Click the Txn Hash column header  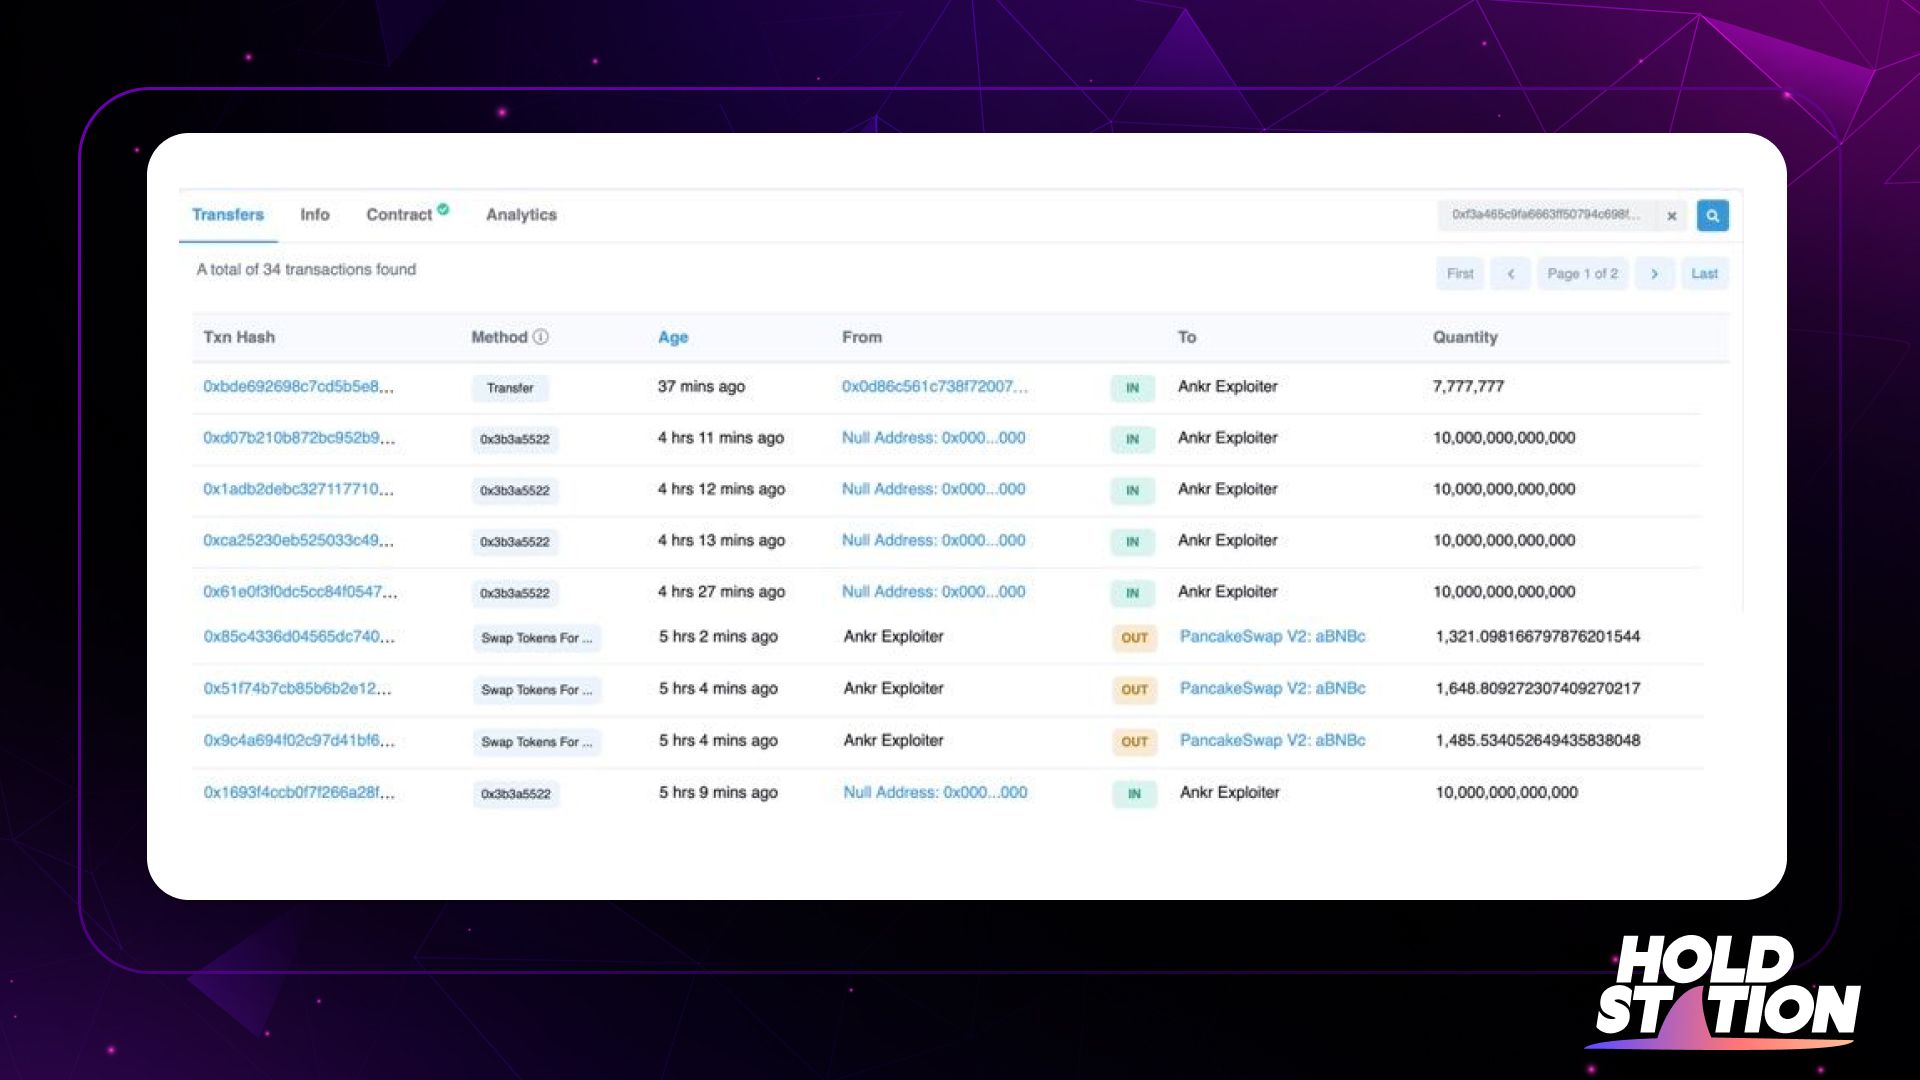click(239, 337)
